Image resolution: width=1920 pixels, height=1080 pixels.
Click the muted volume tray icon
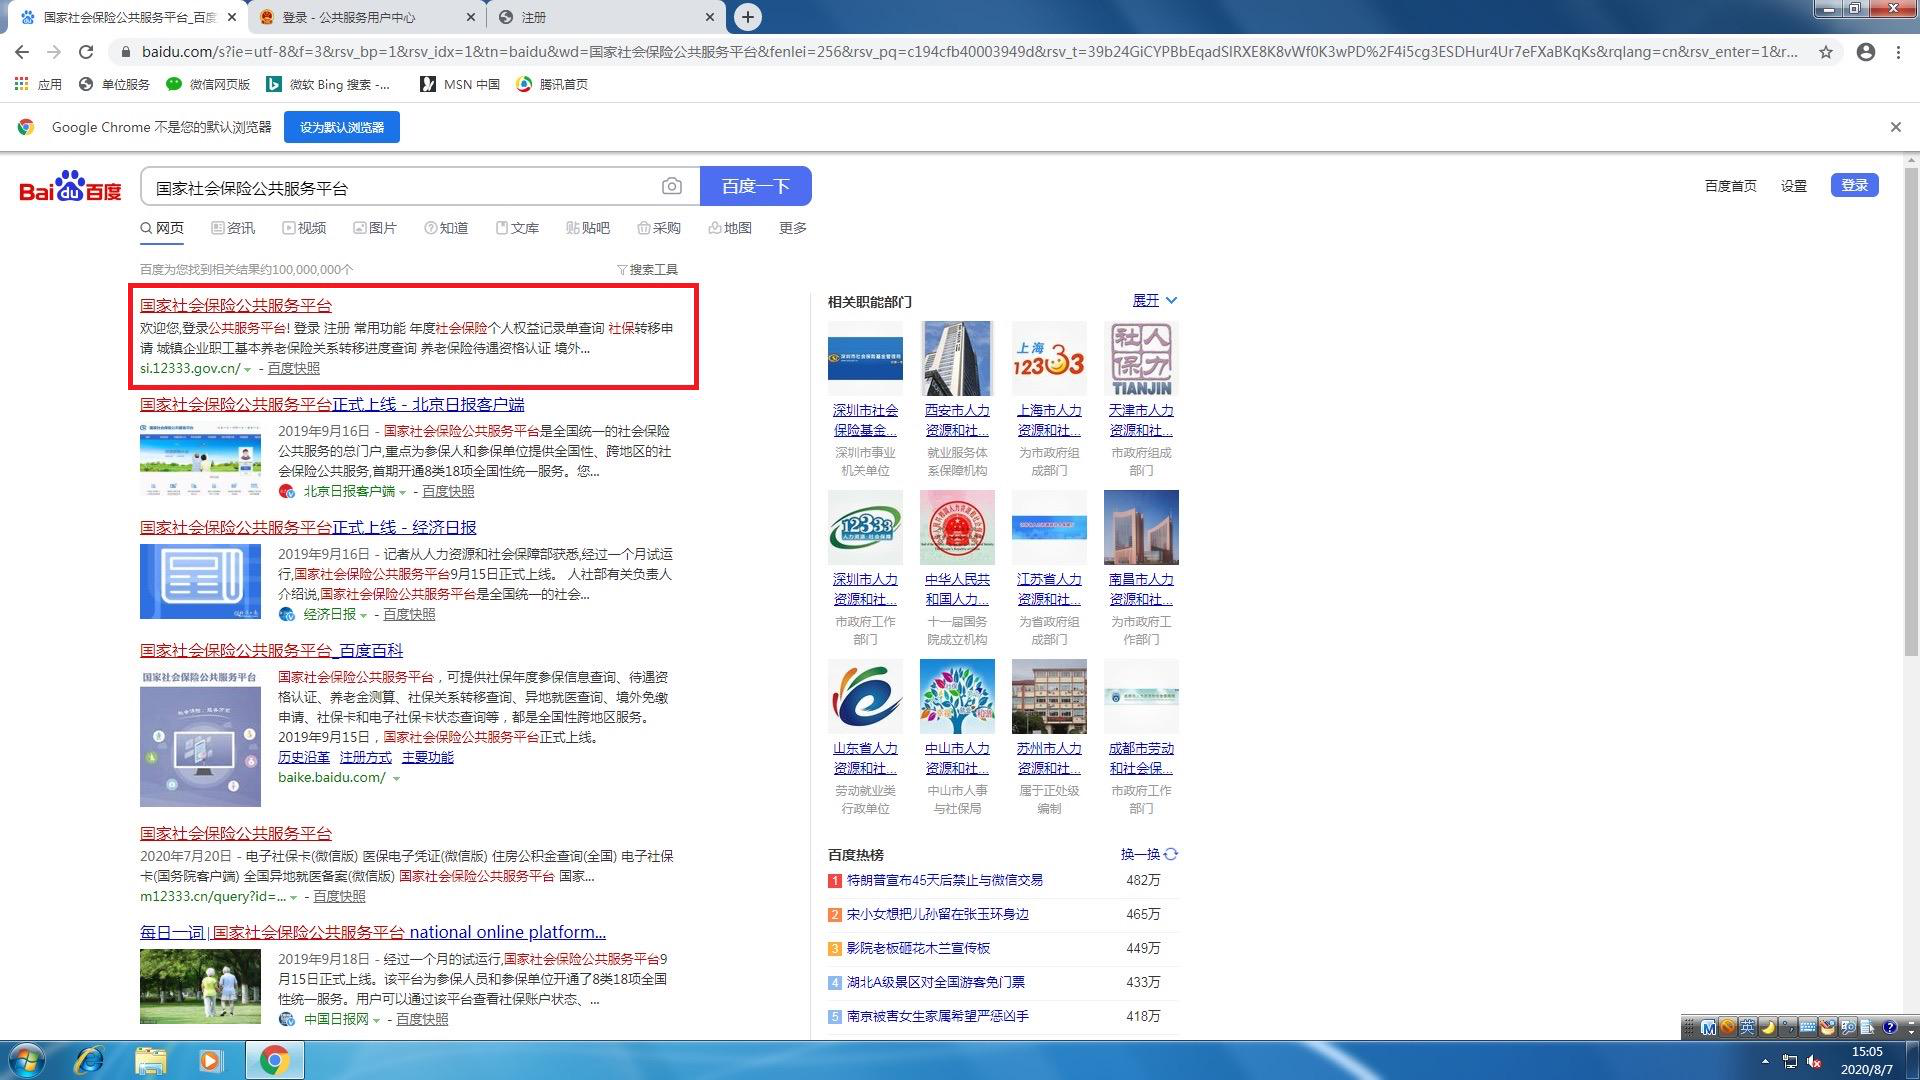coord(1814,1061)
